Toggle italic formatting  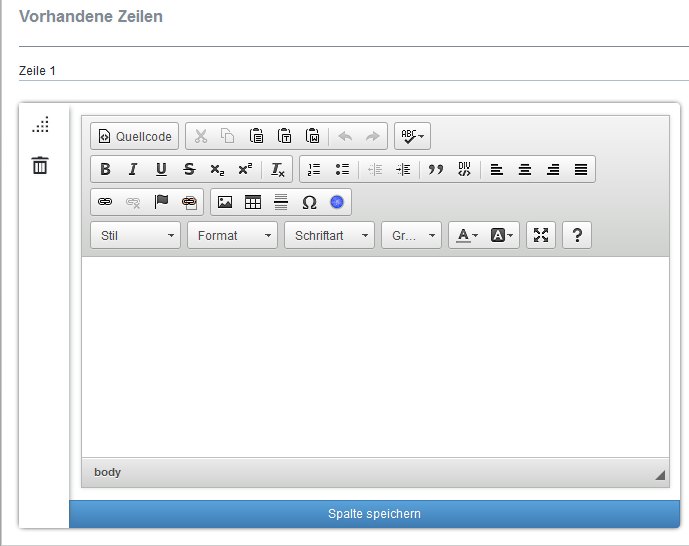coord(133,169)
